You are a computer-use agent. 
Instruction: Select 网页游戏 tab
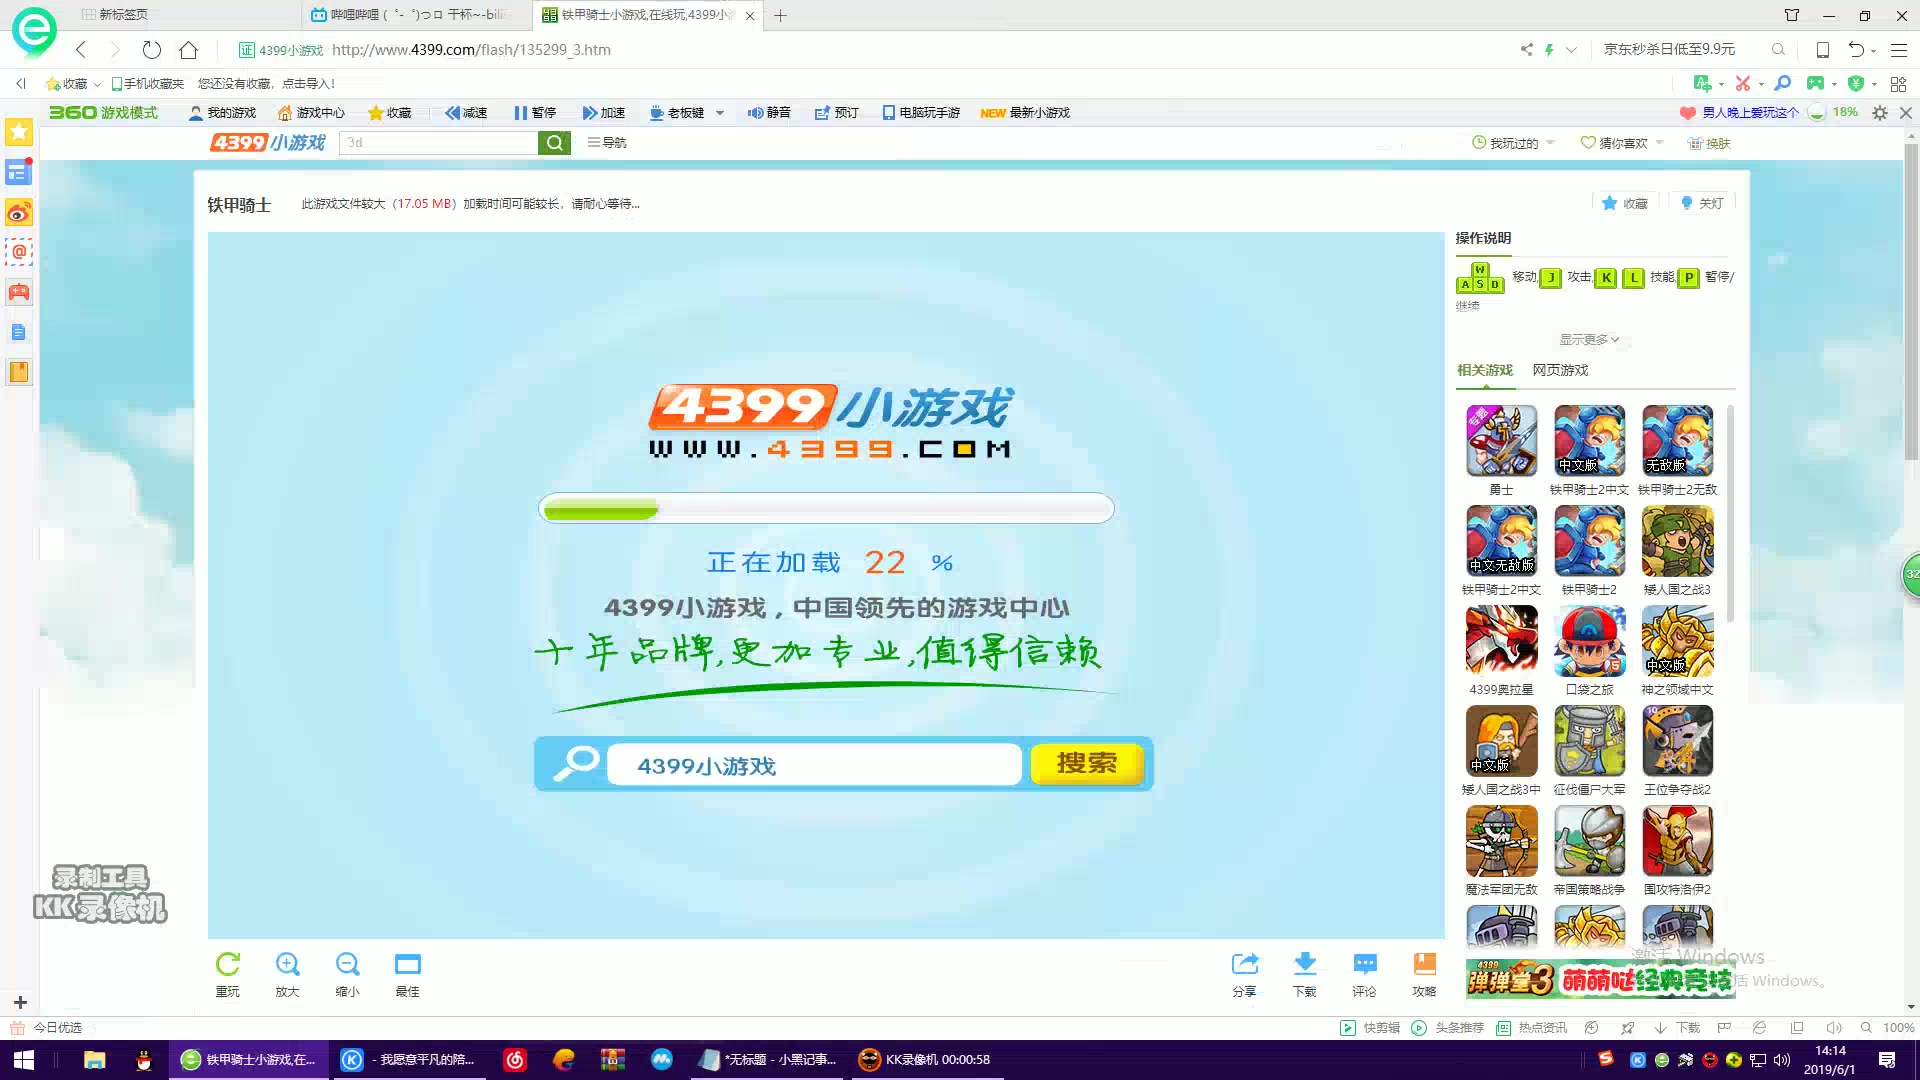point(1560,370)
